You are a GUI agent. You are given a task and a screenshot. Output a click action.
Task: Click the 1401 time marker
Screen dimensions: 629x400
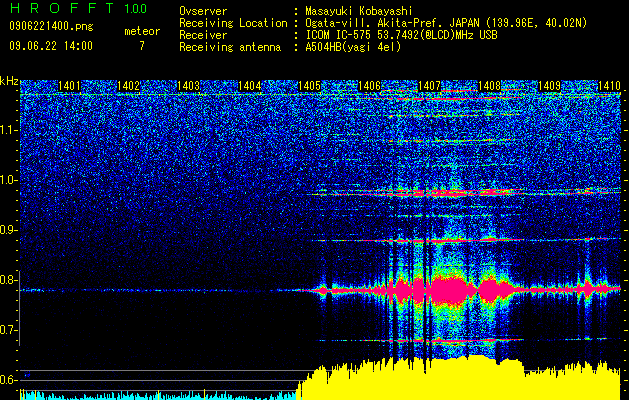click(69, 86)
